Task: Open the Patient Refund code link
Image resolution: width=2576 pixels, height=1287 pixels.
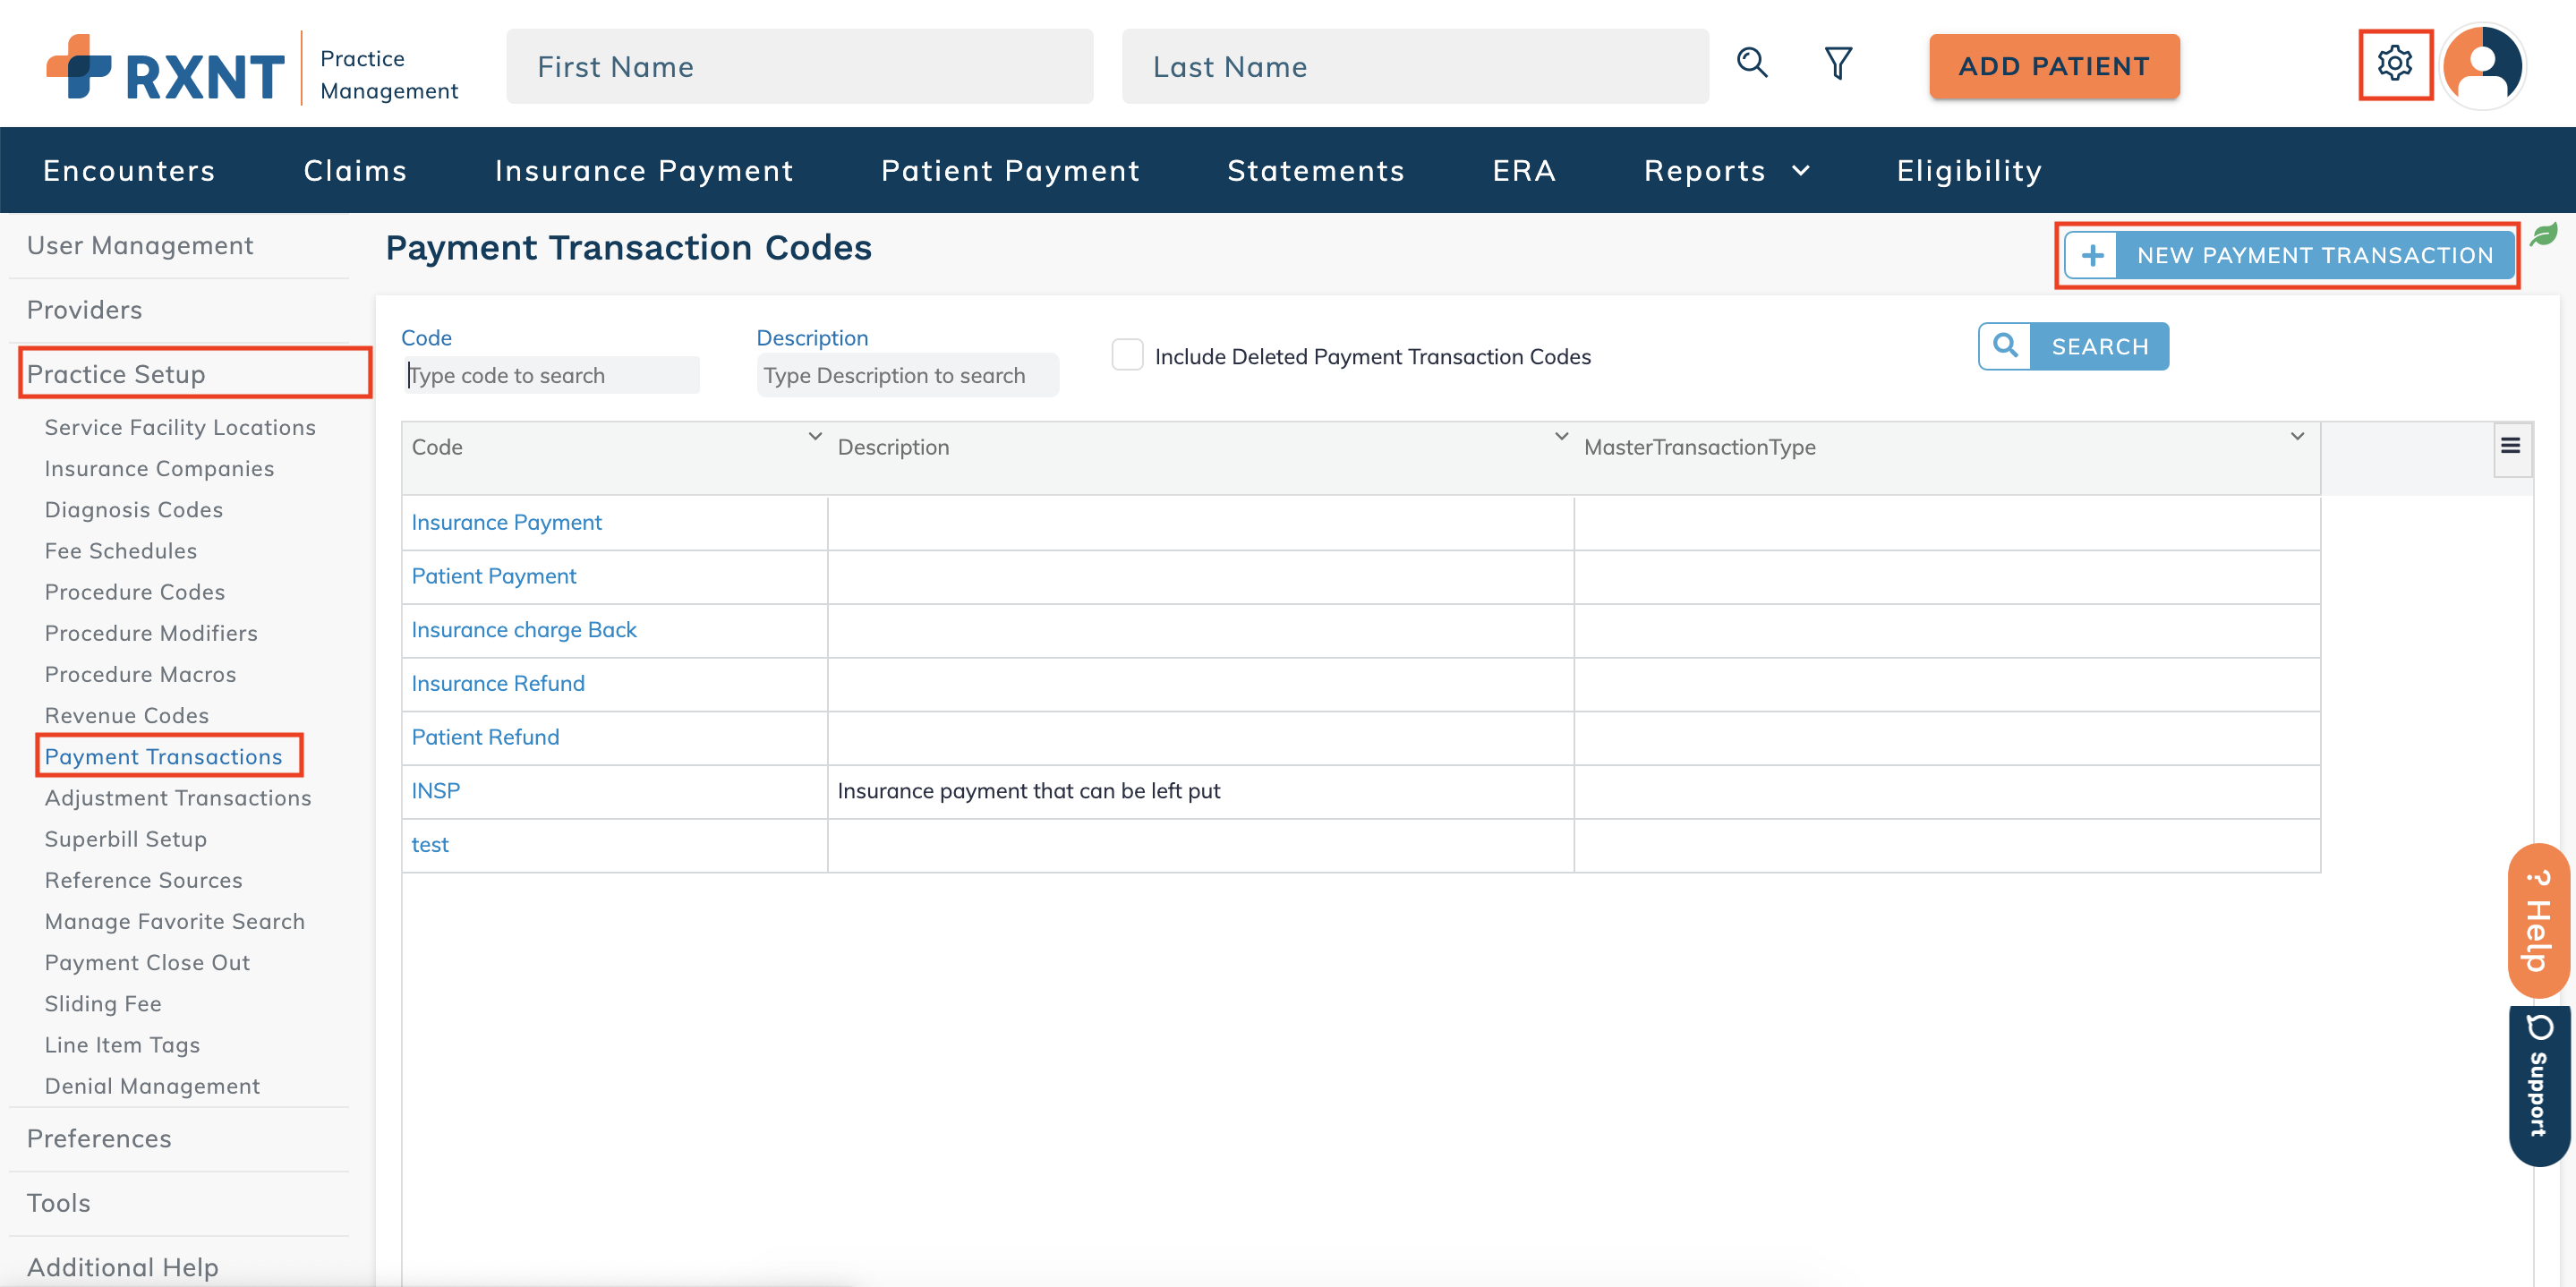Action: 485,737
